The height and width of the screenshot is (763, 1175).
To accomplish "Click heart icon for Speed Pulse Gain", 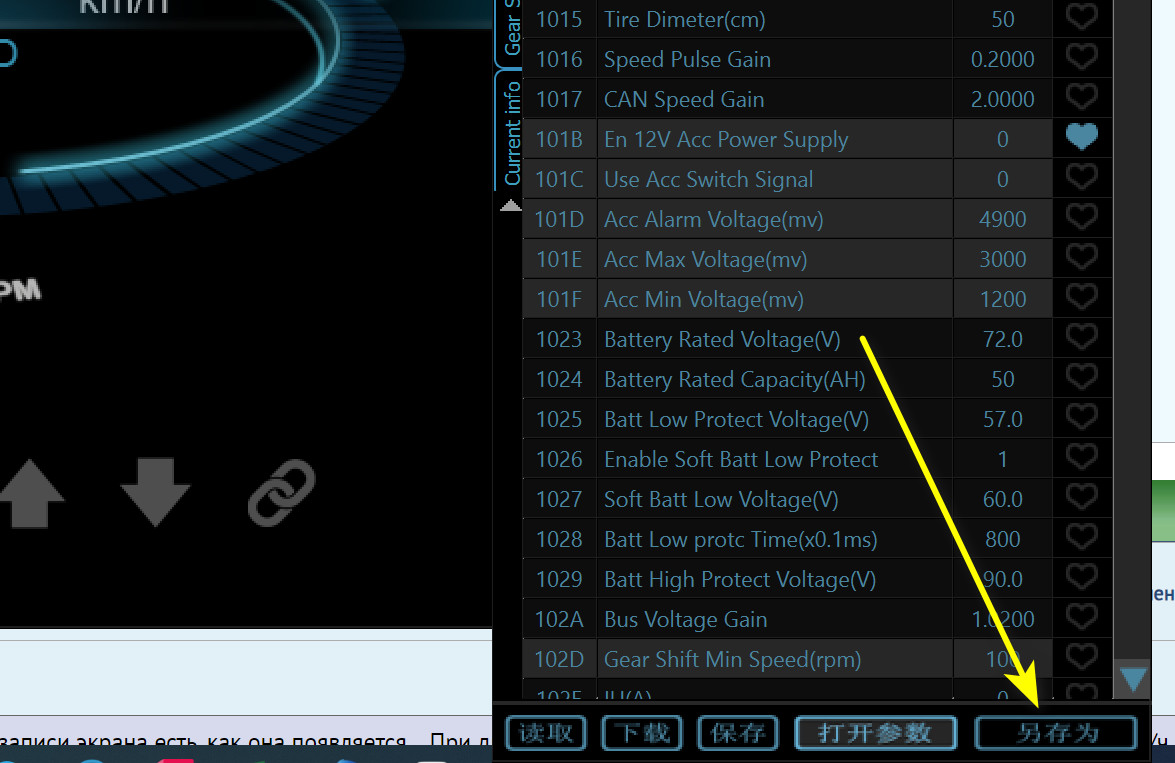I will click(x=1081, y=58).
